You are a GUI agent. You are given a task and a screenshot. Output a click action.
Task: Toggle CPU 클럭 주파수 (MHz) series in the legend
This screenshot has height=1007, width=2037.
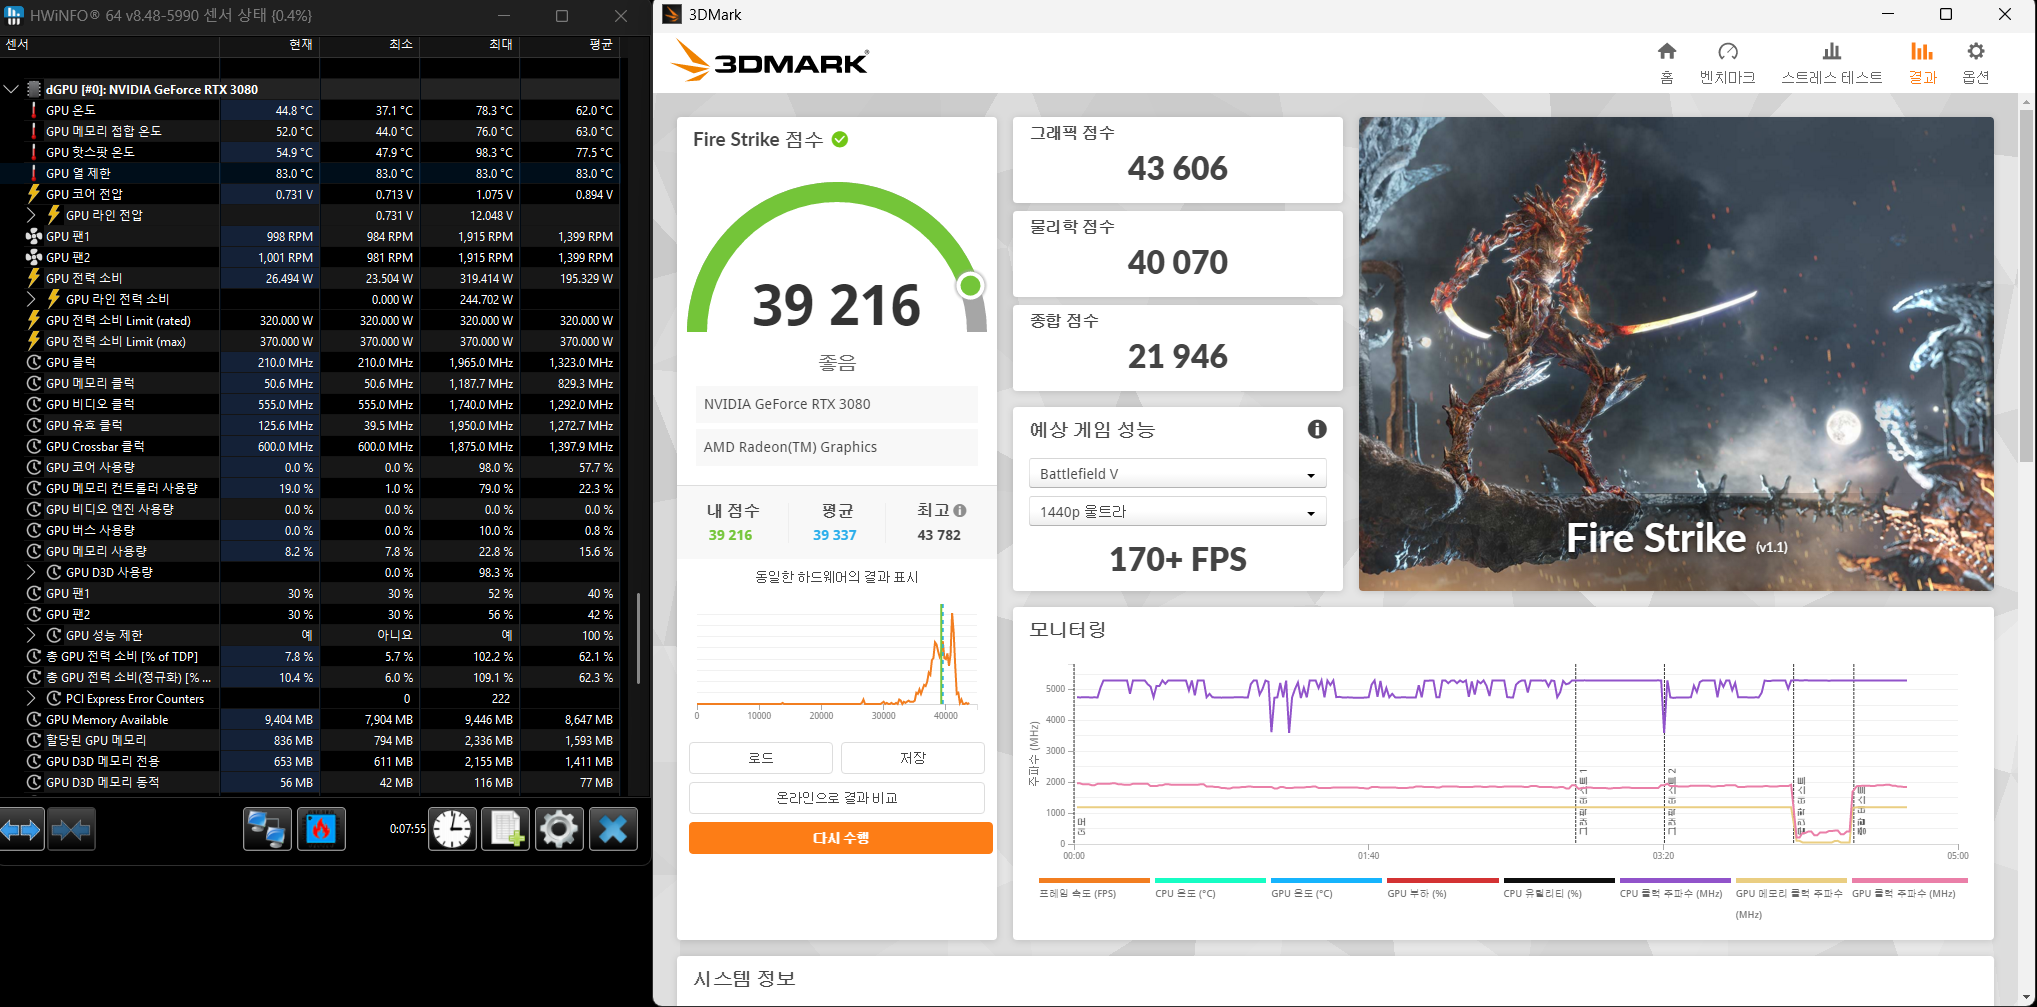1674,889
